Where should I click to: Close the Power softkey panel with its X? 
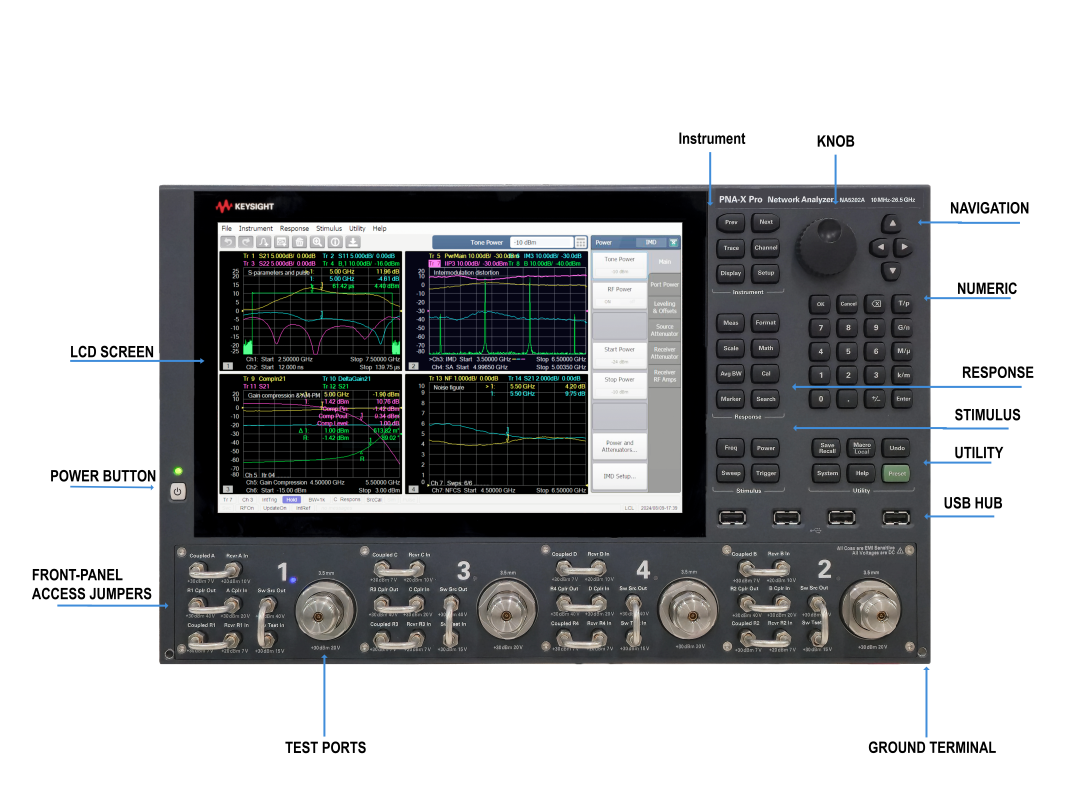(673, 242)
